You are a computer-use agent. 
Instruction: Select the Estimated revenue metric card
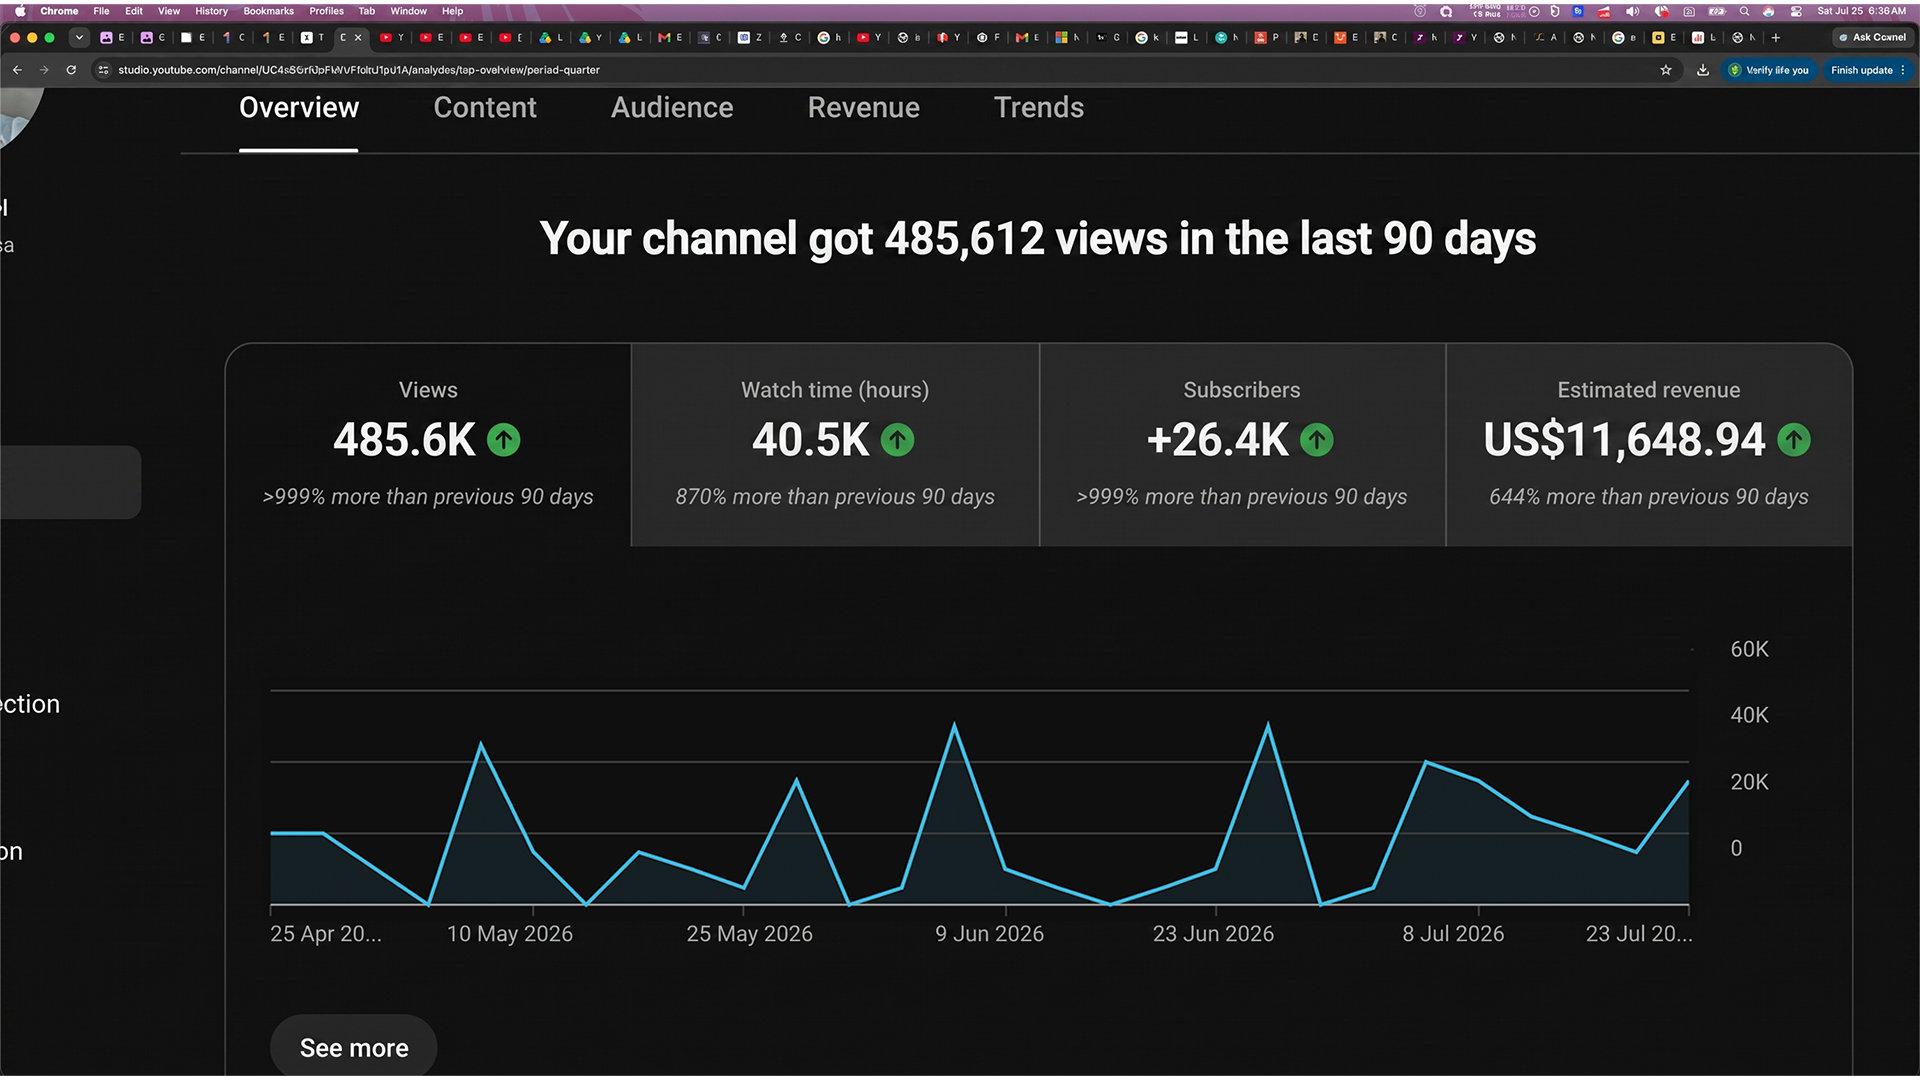[x=1649, y=445]
